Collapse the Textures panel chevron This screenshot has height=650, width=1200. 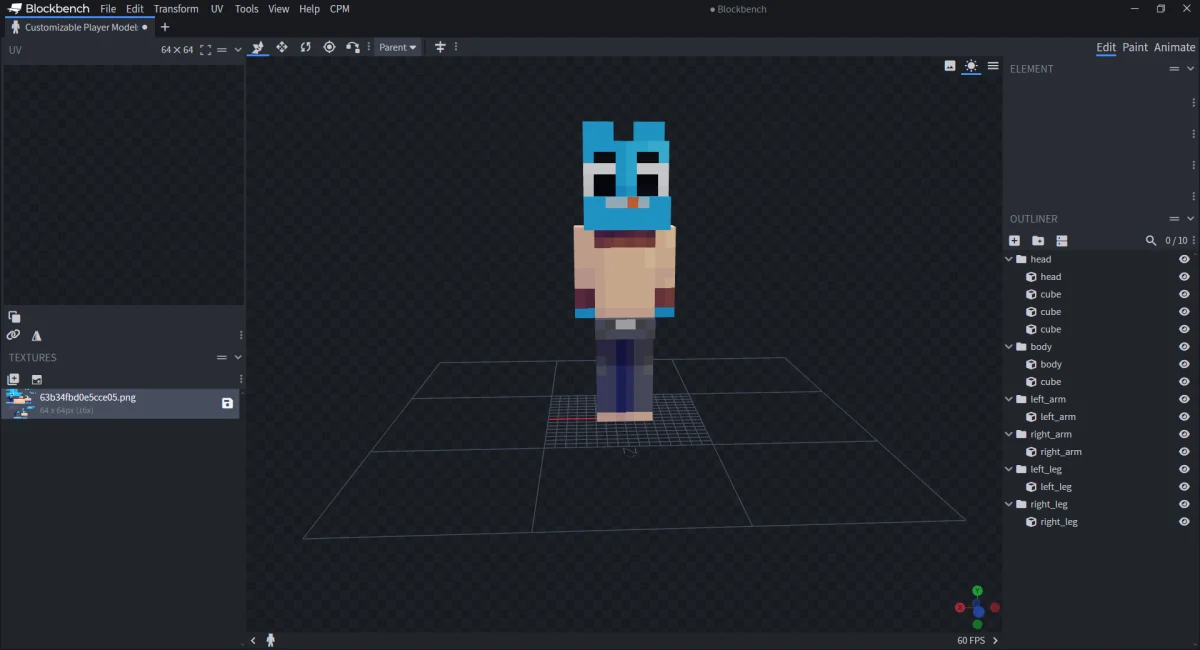click(238, 358)
